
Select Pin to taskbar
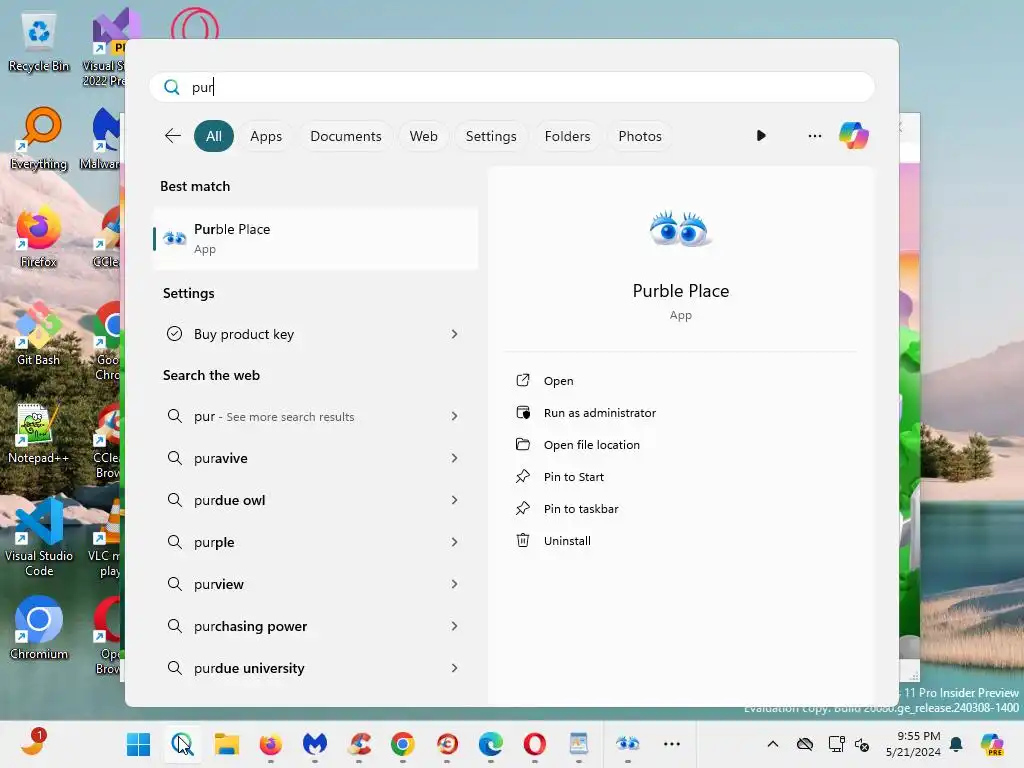[581, 509]
